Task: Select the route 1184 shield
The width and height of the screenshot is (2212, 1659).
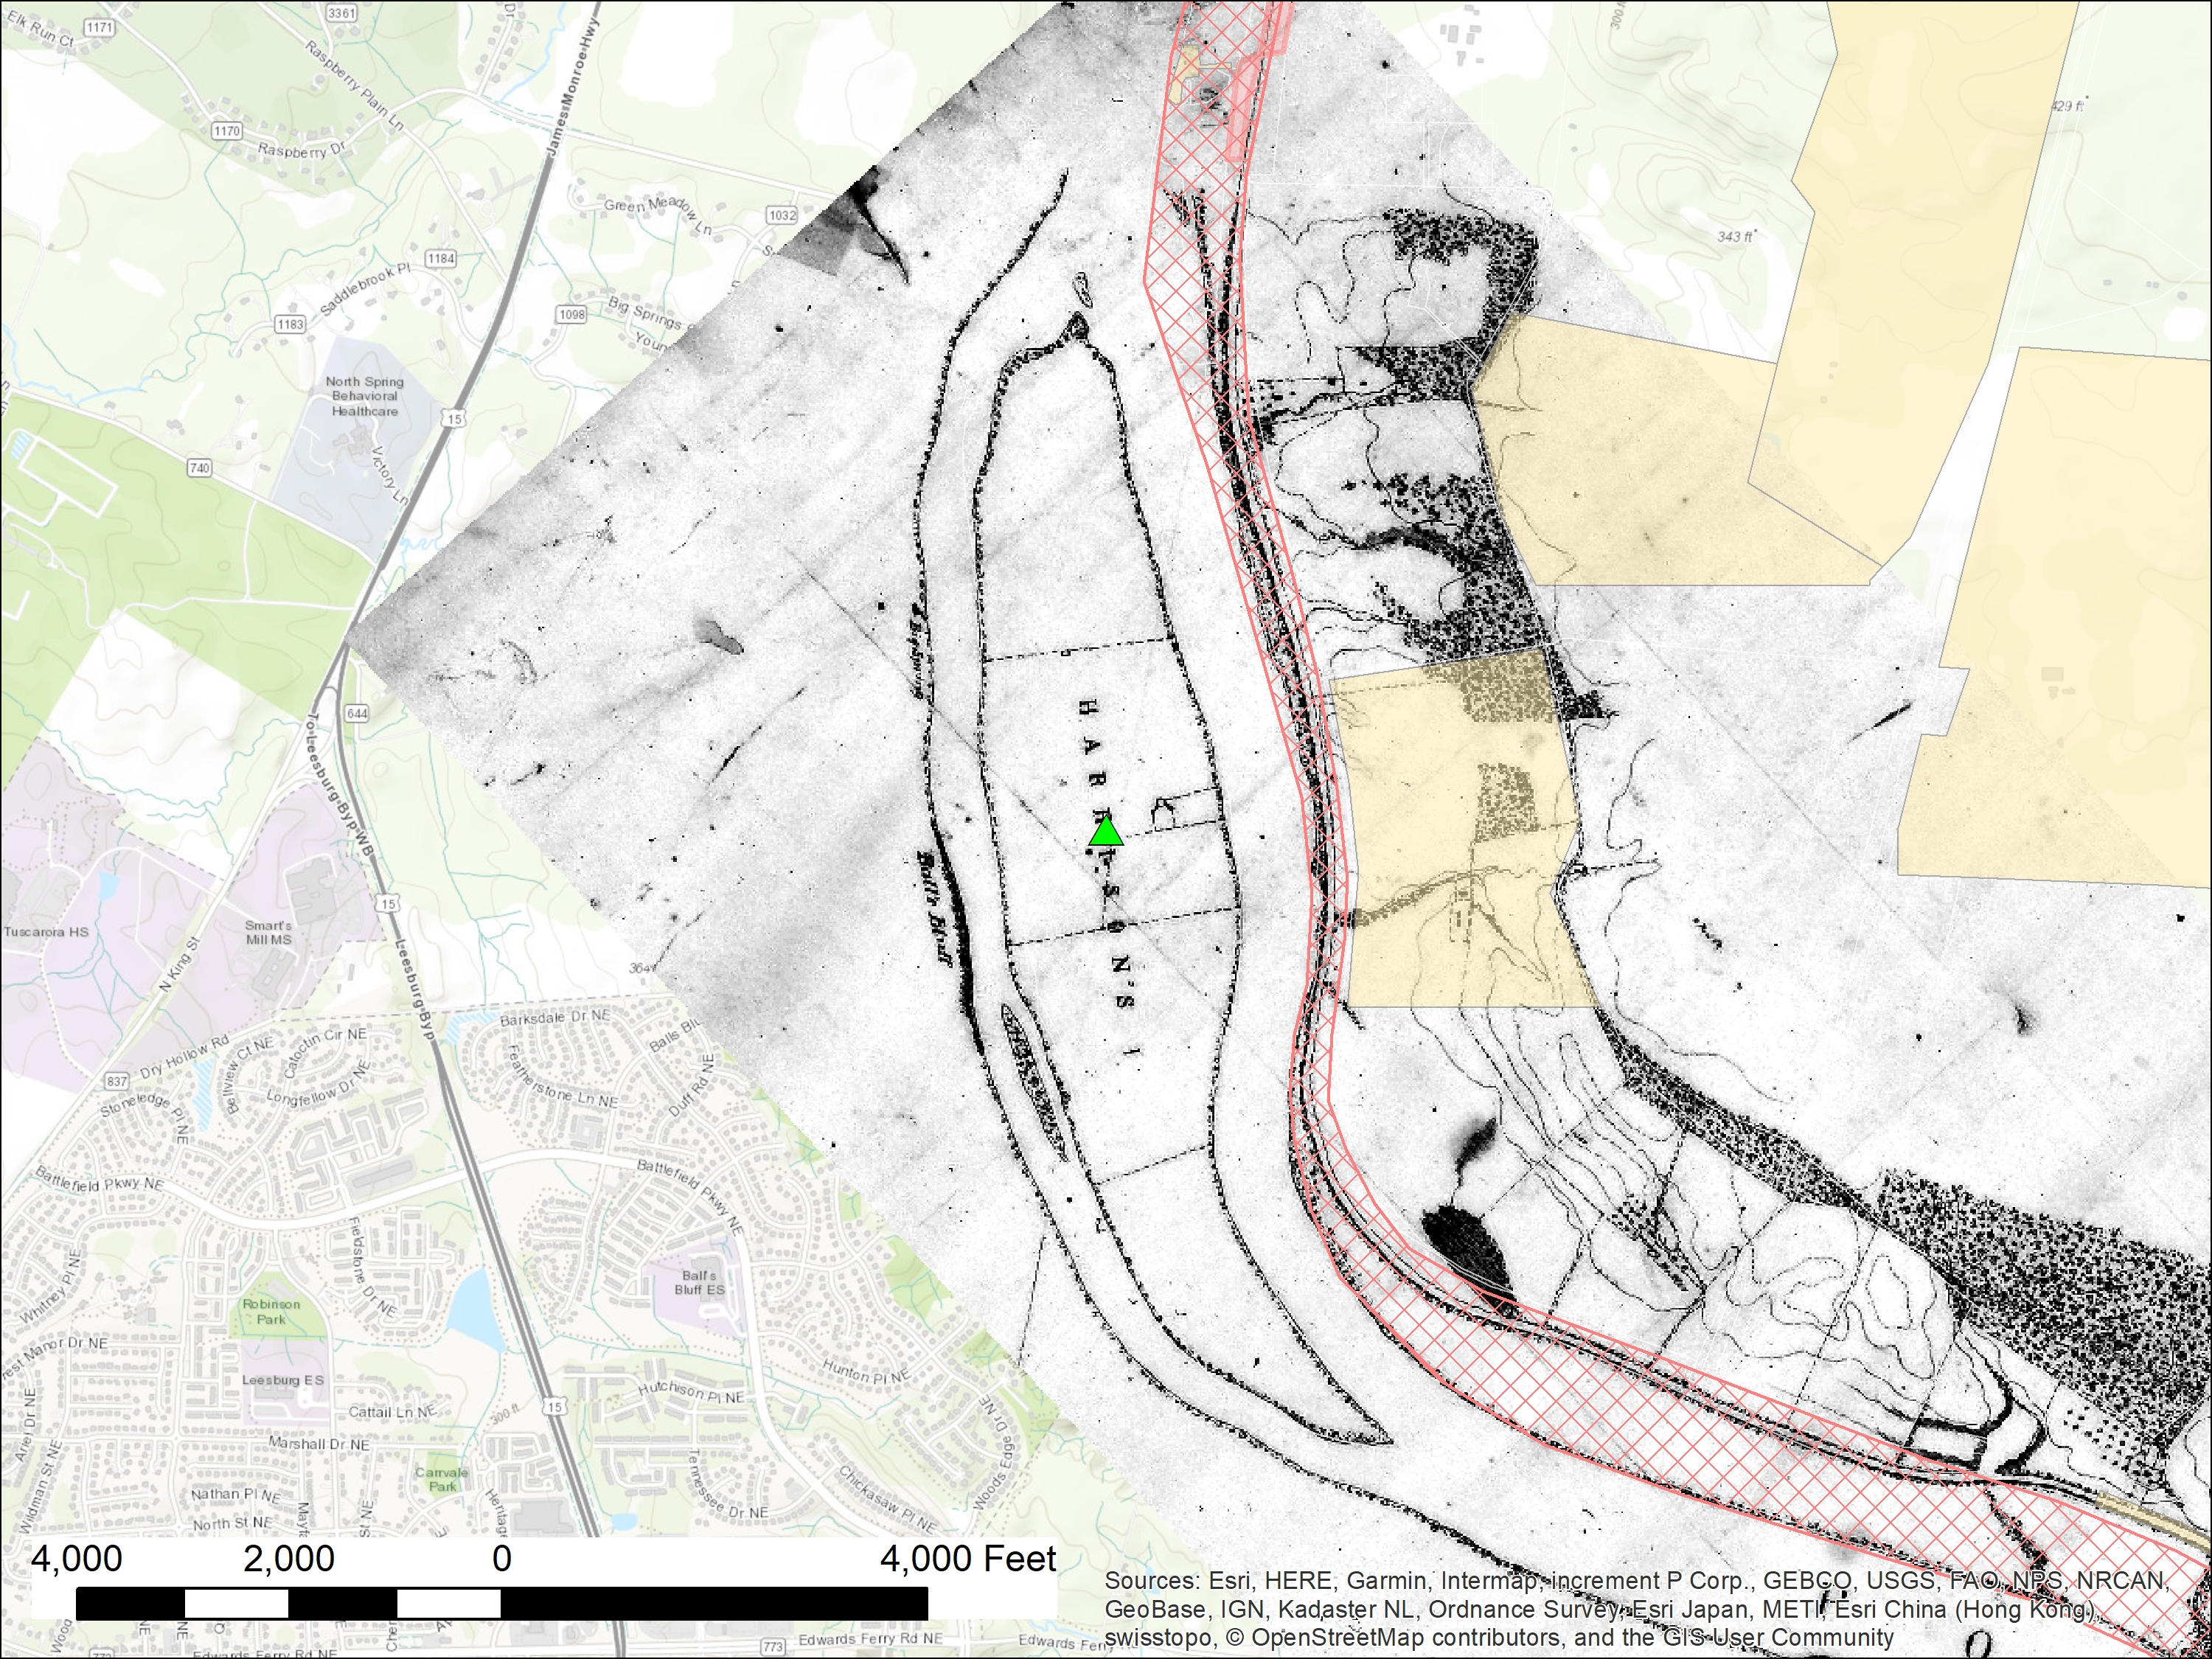Action: [x=441, y=258]
